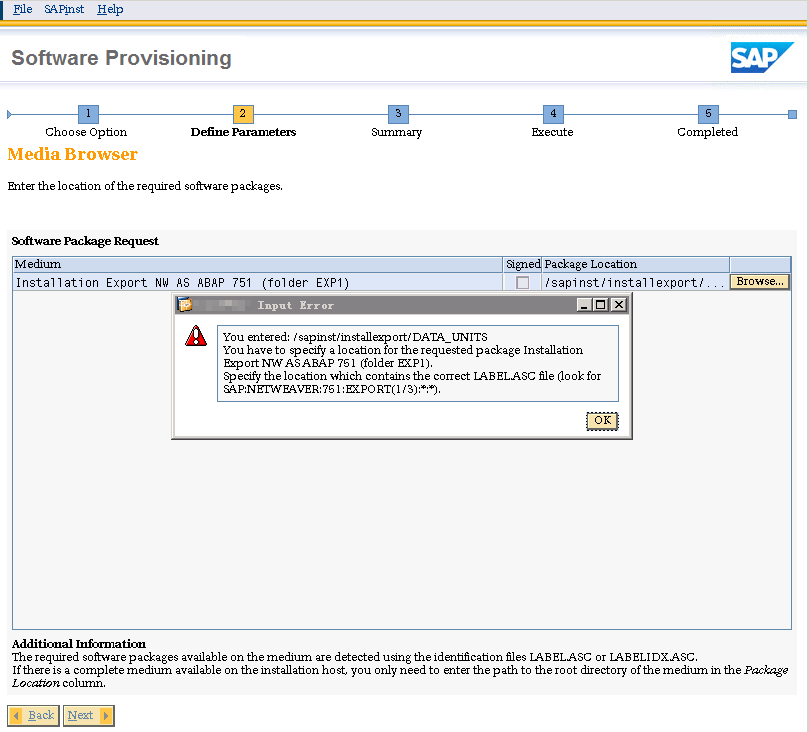Minimize the Input Error dialog

coord(584,305)
